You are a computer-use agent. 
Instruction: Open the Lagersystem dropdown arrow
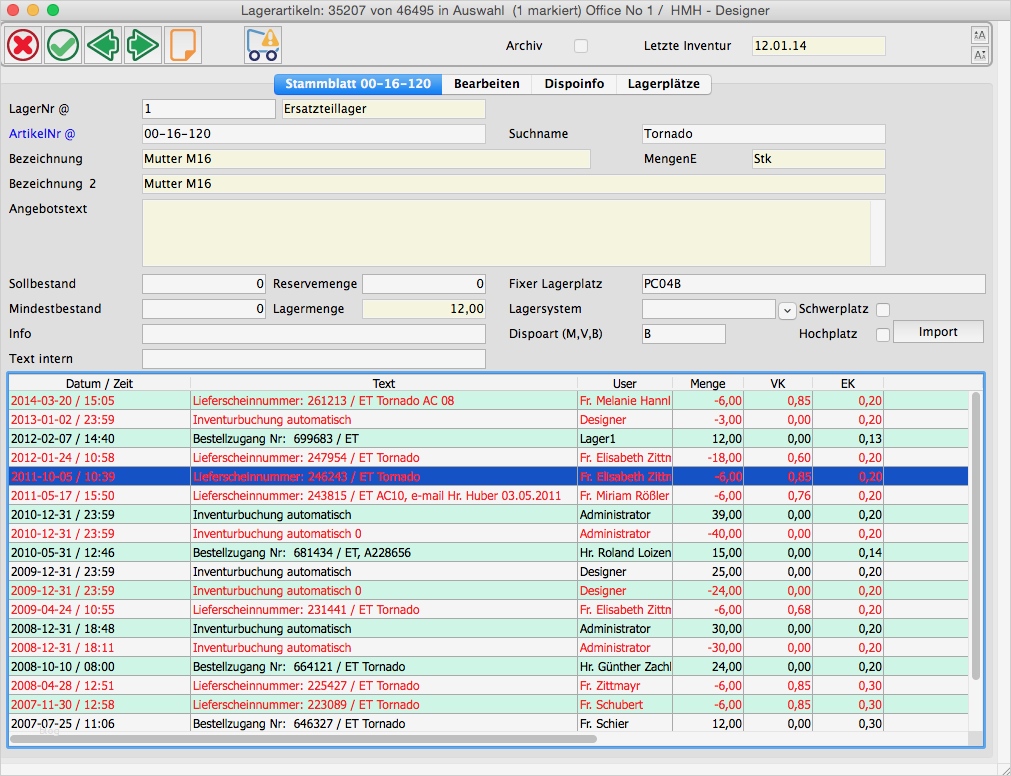click(x=786, y=310)
